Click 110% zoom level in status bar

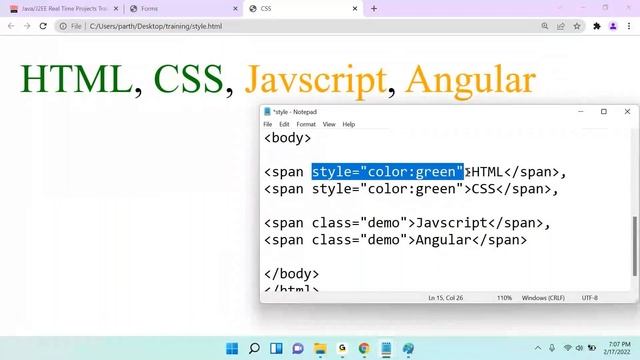tap(504, 298)
